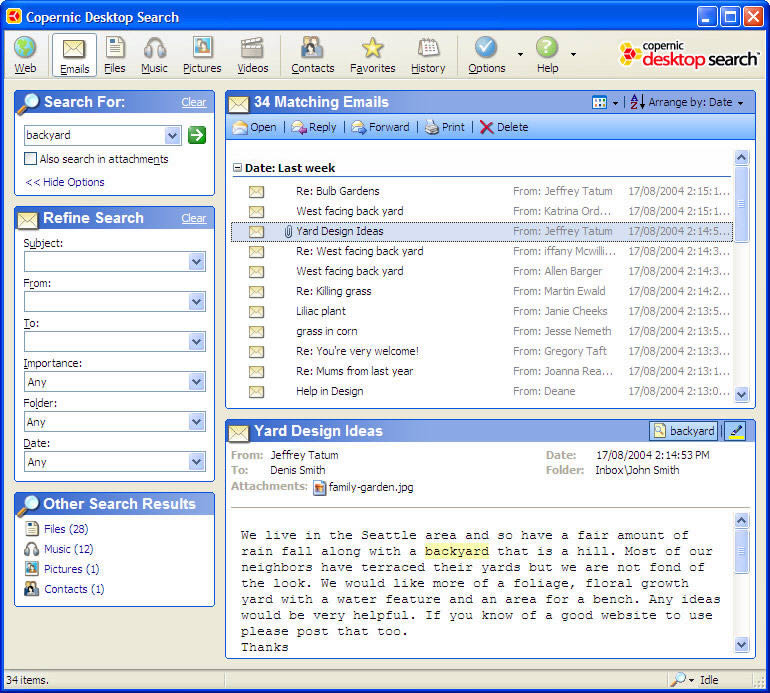The width and height of the screenshot is (770, 693).
Task: Open the view layout dropdown arrow
Action: (615, 103)
